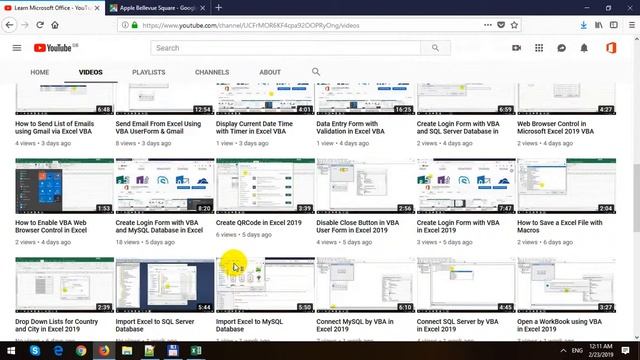Open the page actions three-dot menu
Viewport: 640px width, 360px height.
click(488, 25)
